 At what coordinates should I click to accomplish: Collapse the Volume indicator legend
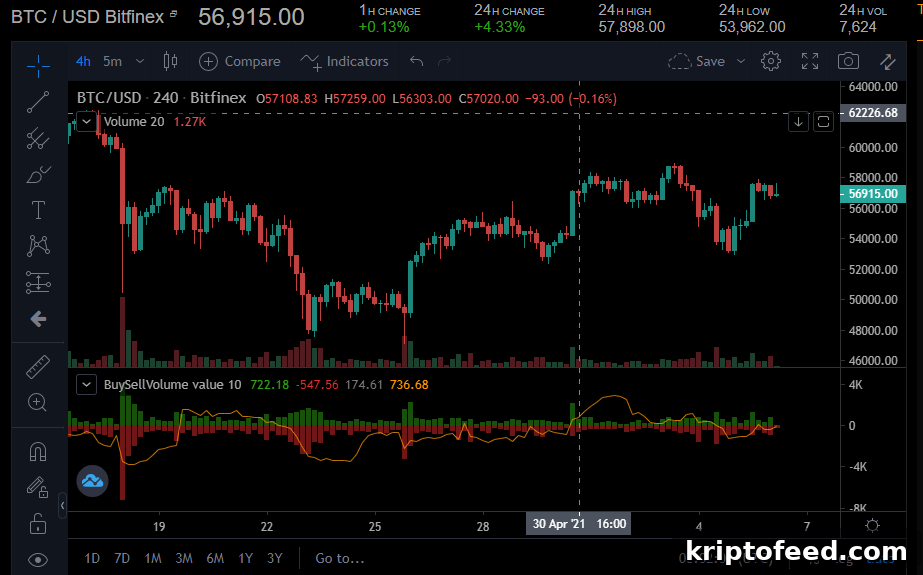pos(87,122)
